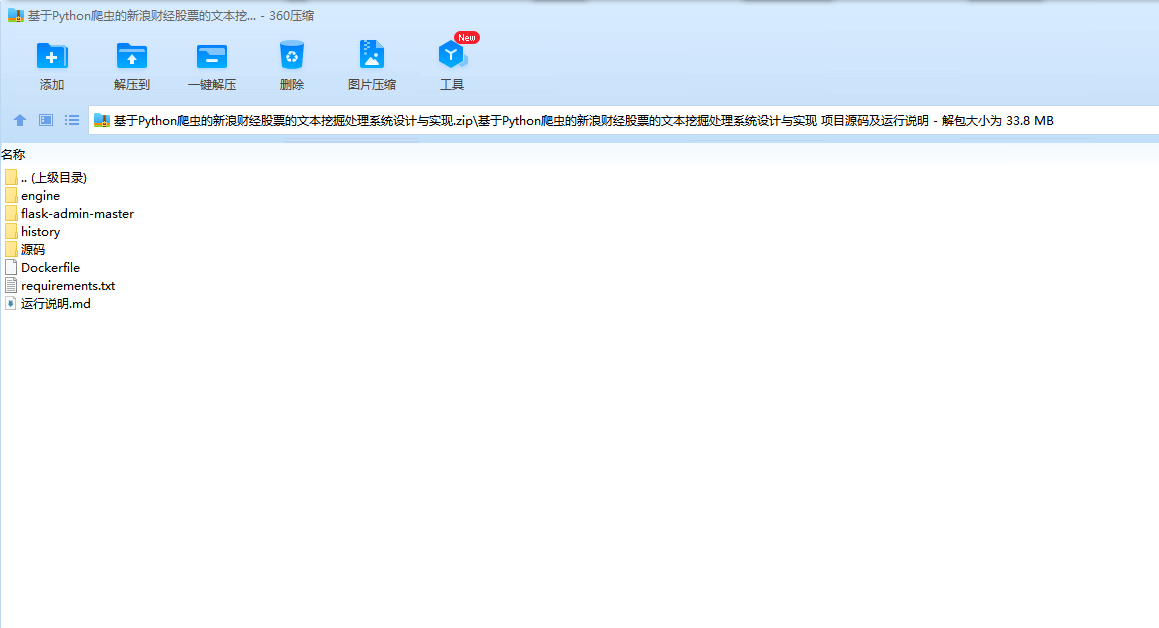This screenshot has height=628, width=1159.
Task: Go up one directory with arrow icon
Action: [20, 120]
